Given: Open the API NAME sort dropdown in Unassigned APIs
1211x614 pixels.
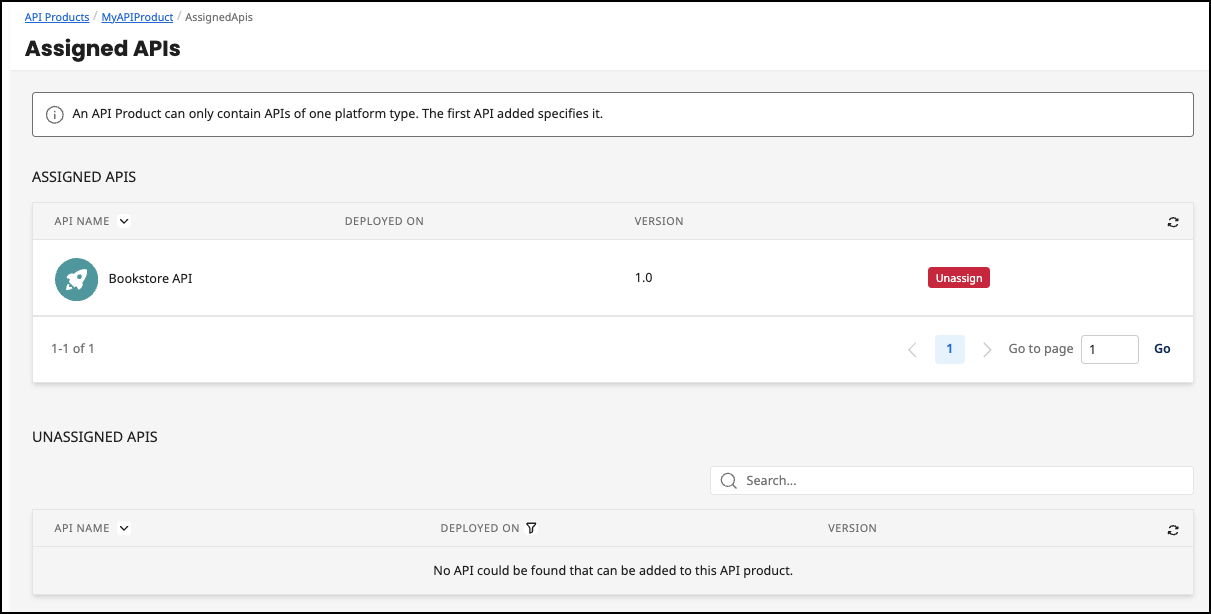Looking at the screenshot, I should coord(122,527).
